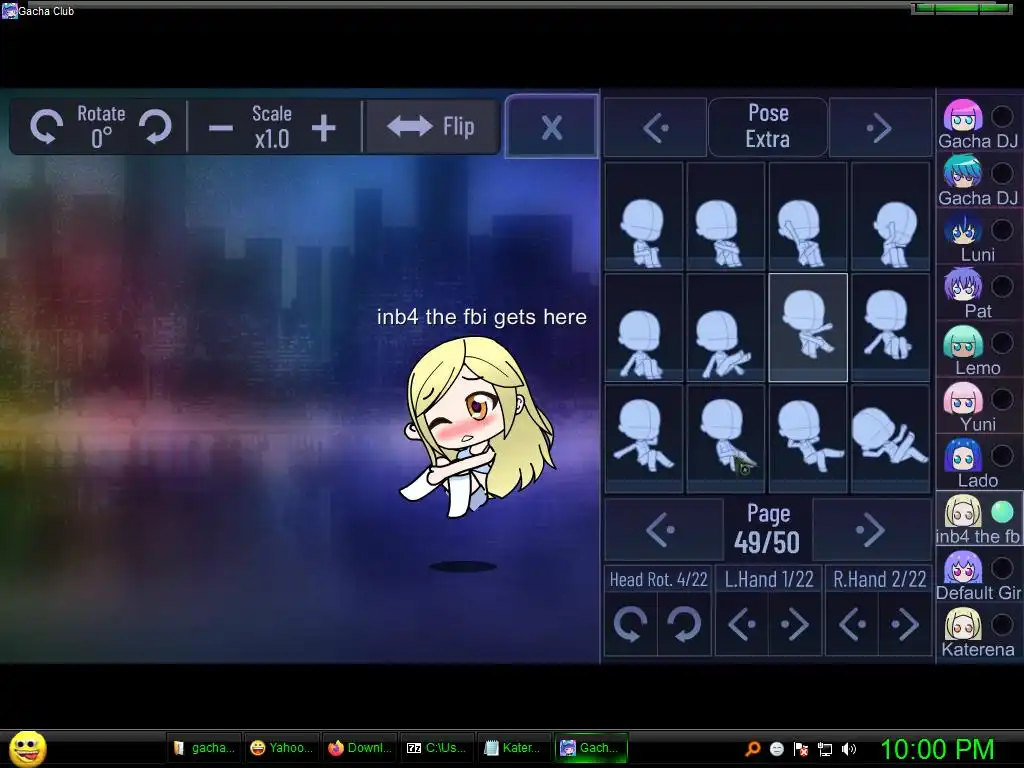
Task: Toggle the selection circle next to Pat
Action: [x=1002, y=286]
